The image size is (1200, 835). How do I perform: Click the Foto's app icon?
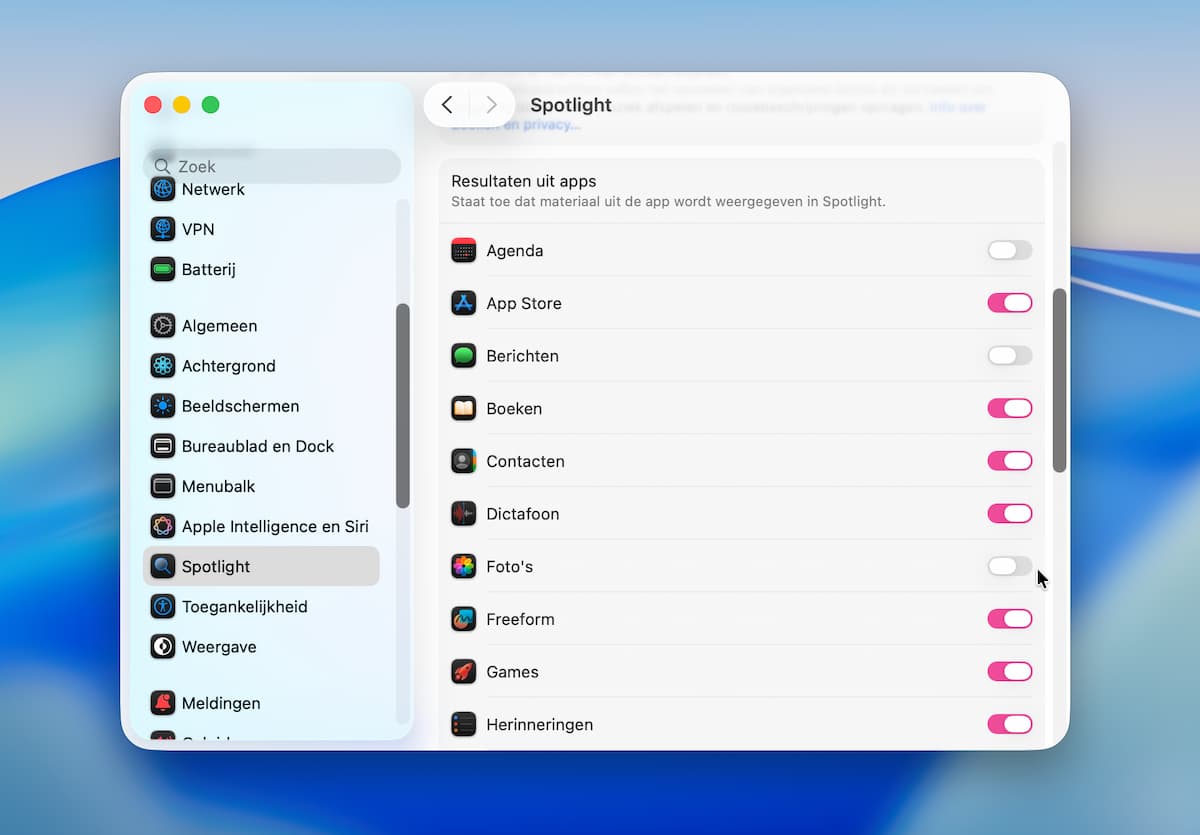tap(463, 567)
